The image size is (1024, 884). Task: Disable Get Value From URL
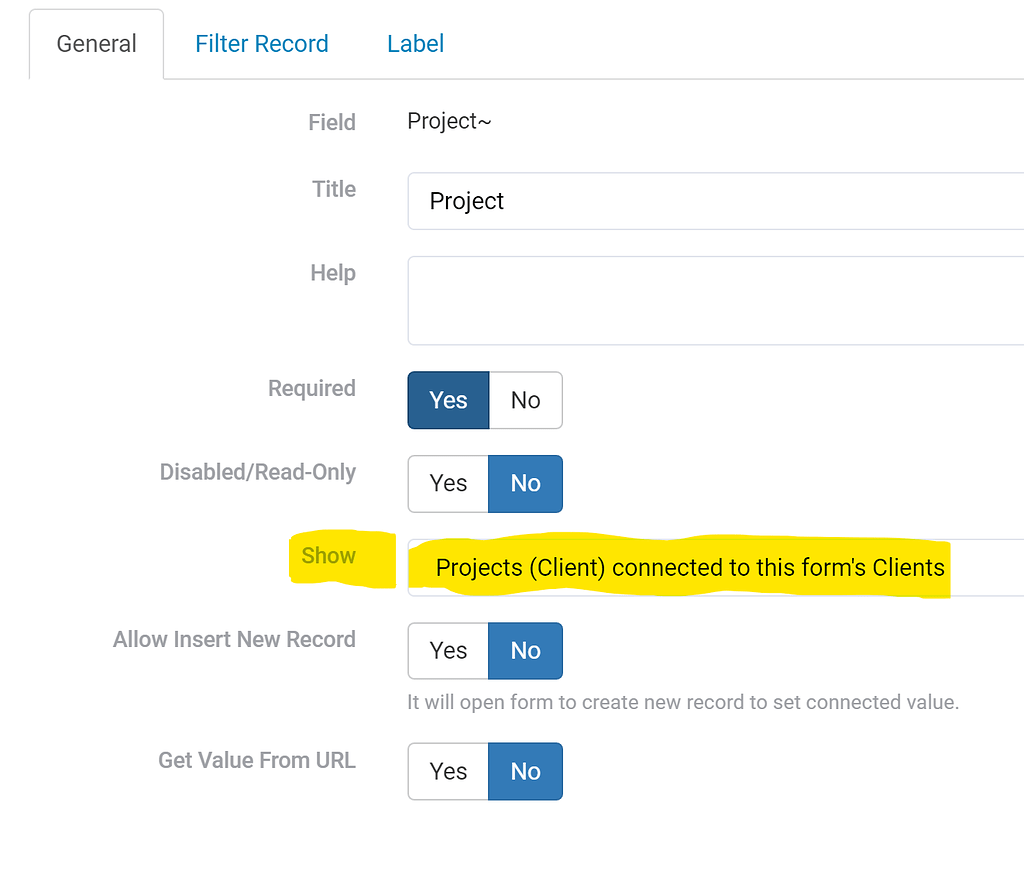(525, 771)
